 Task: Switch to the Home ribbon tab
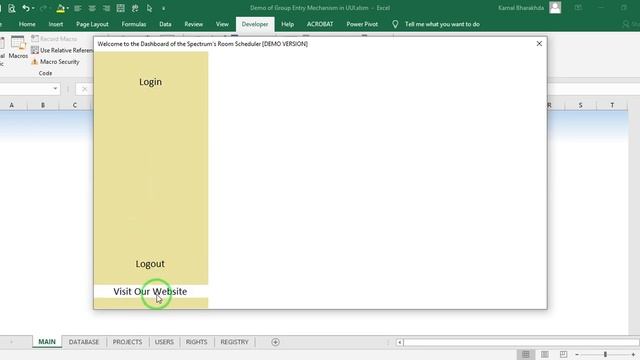[27, 24]
